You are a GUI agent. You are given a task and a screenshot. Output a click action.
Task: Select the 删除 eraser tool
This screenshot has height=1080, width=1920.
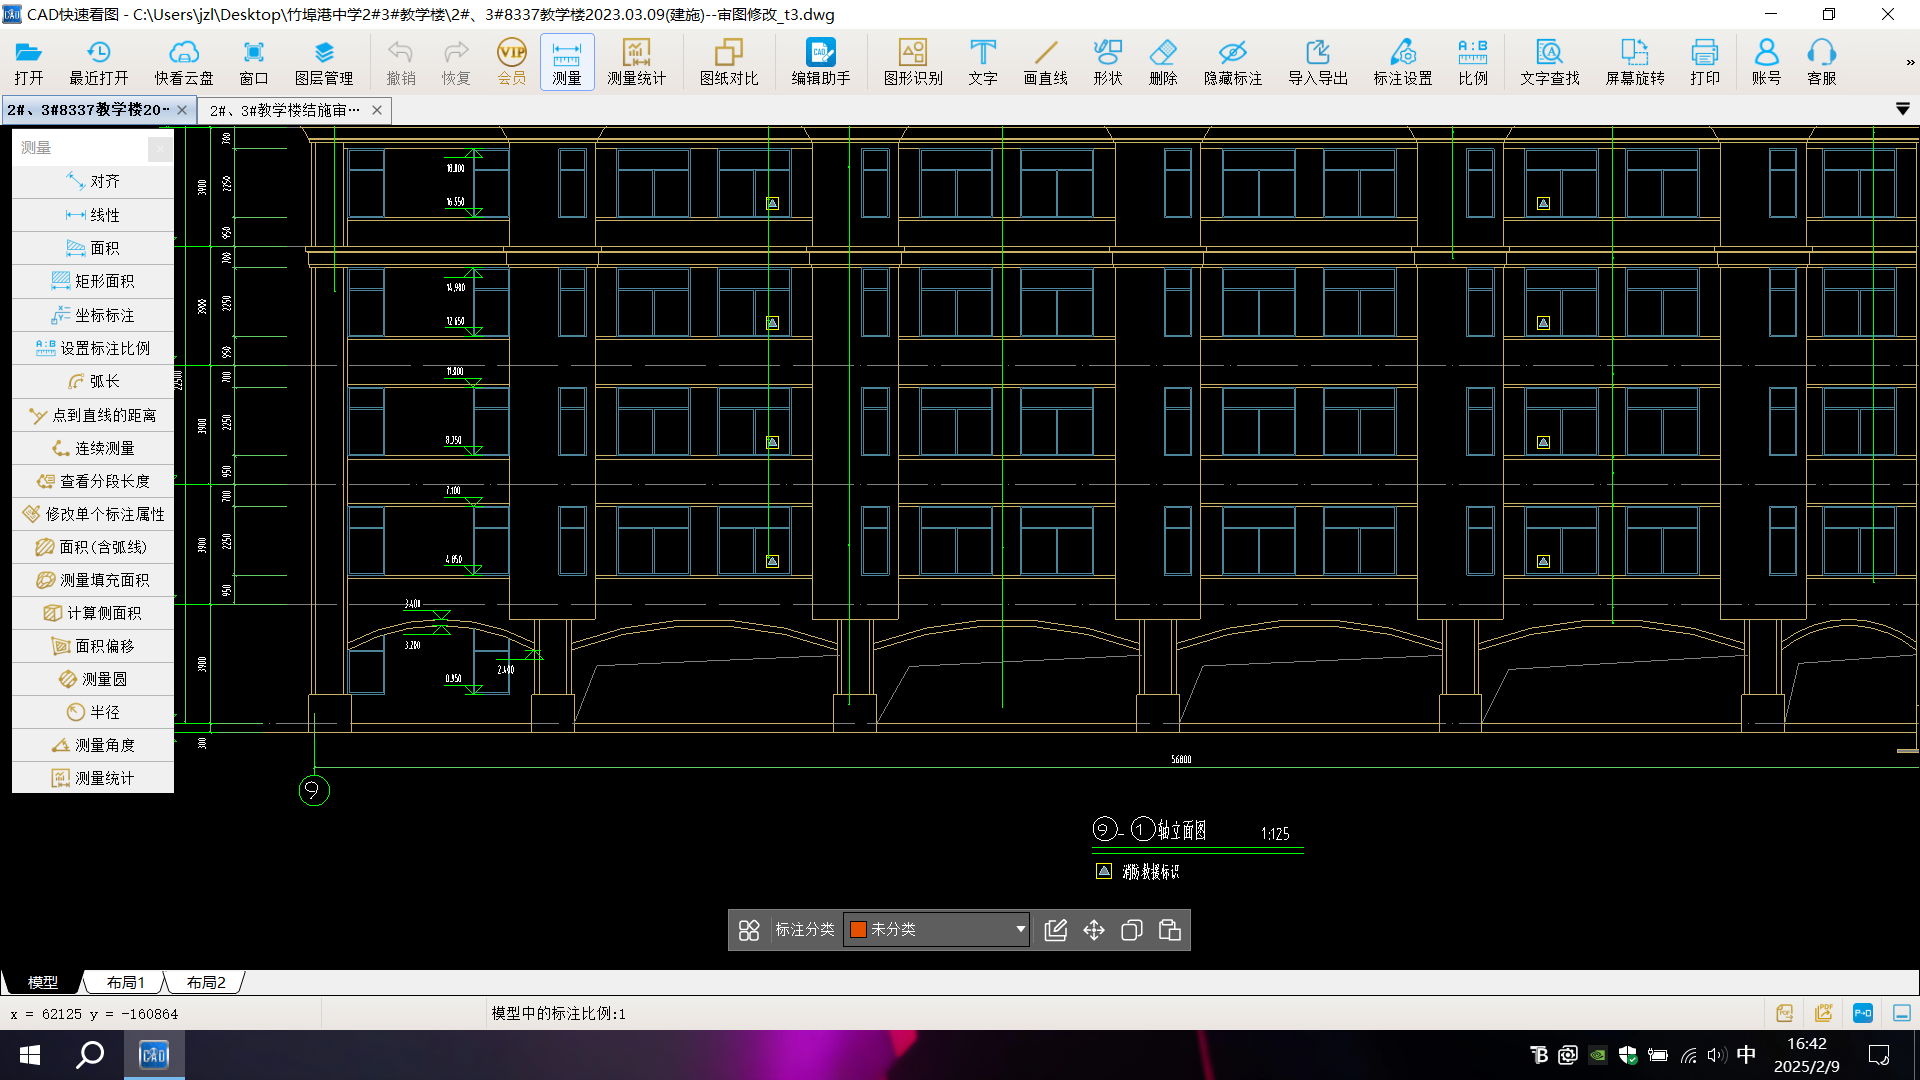1163,62
